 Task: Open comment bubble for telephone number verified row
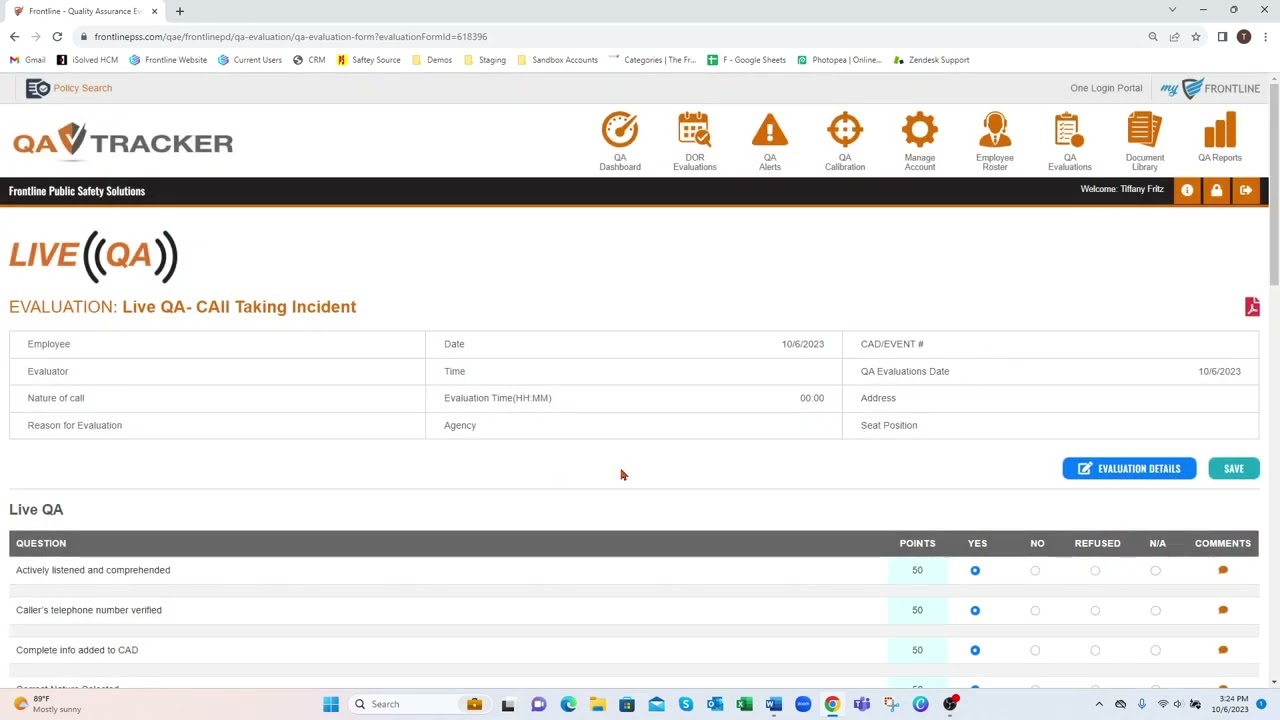click(x=1223, y=610)
